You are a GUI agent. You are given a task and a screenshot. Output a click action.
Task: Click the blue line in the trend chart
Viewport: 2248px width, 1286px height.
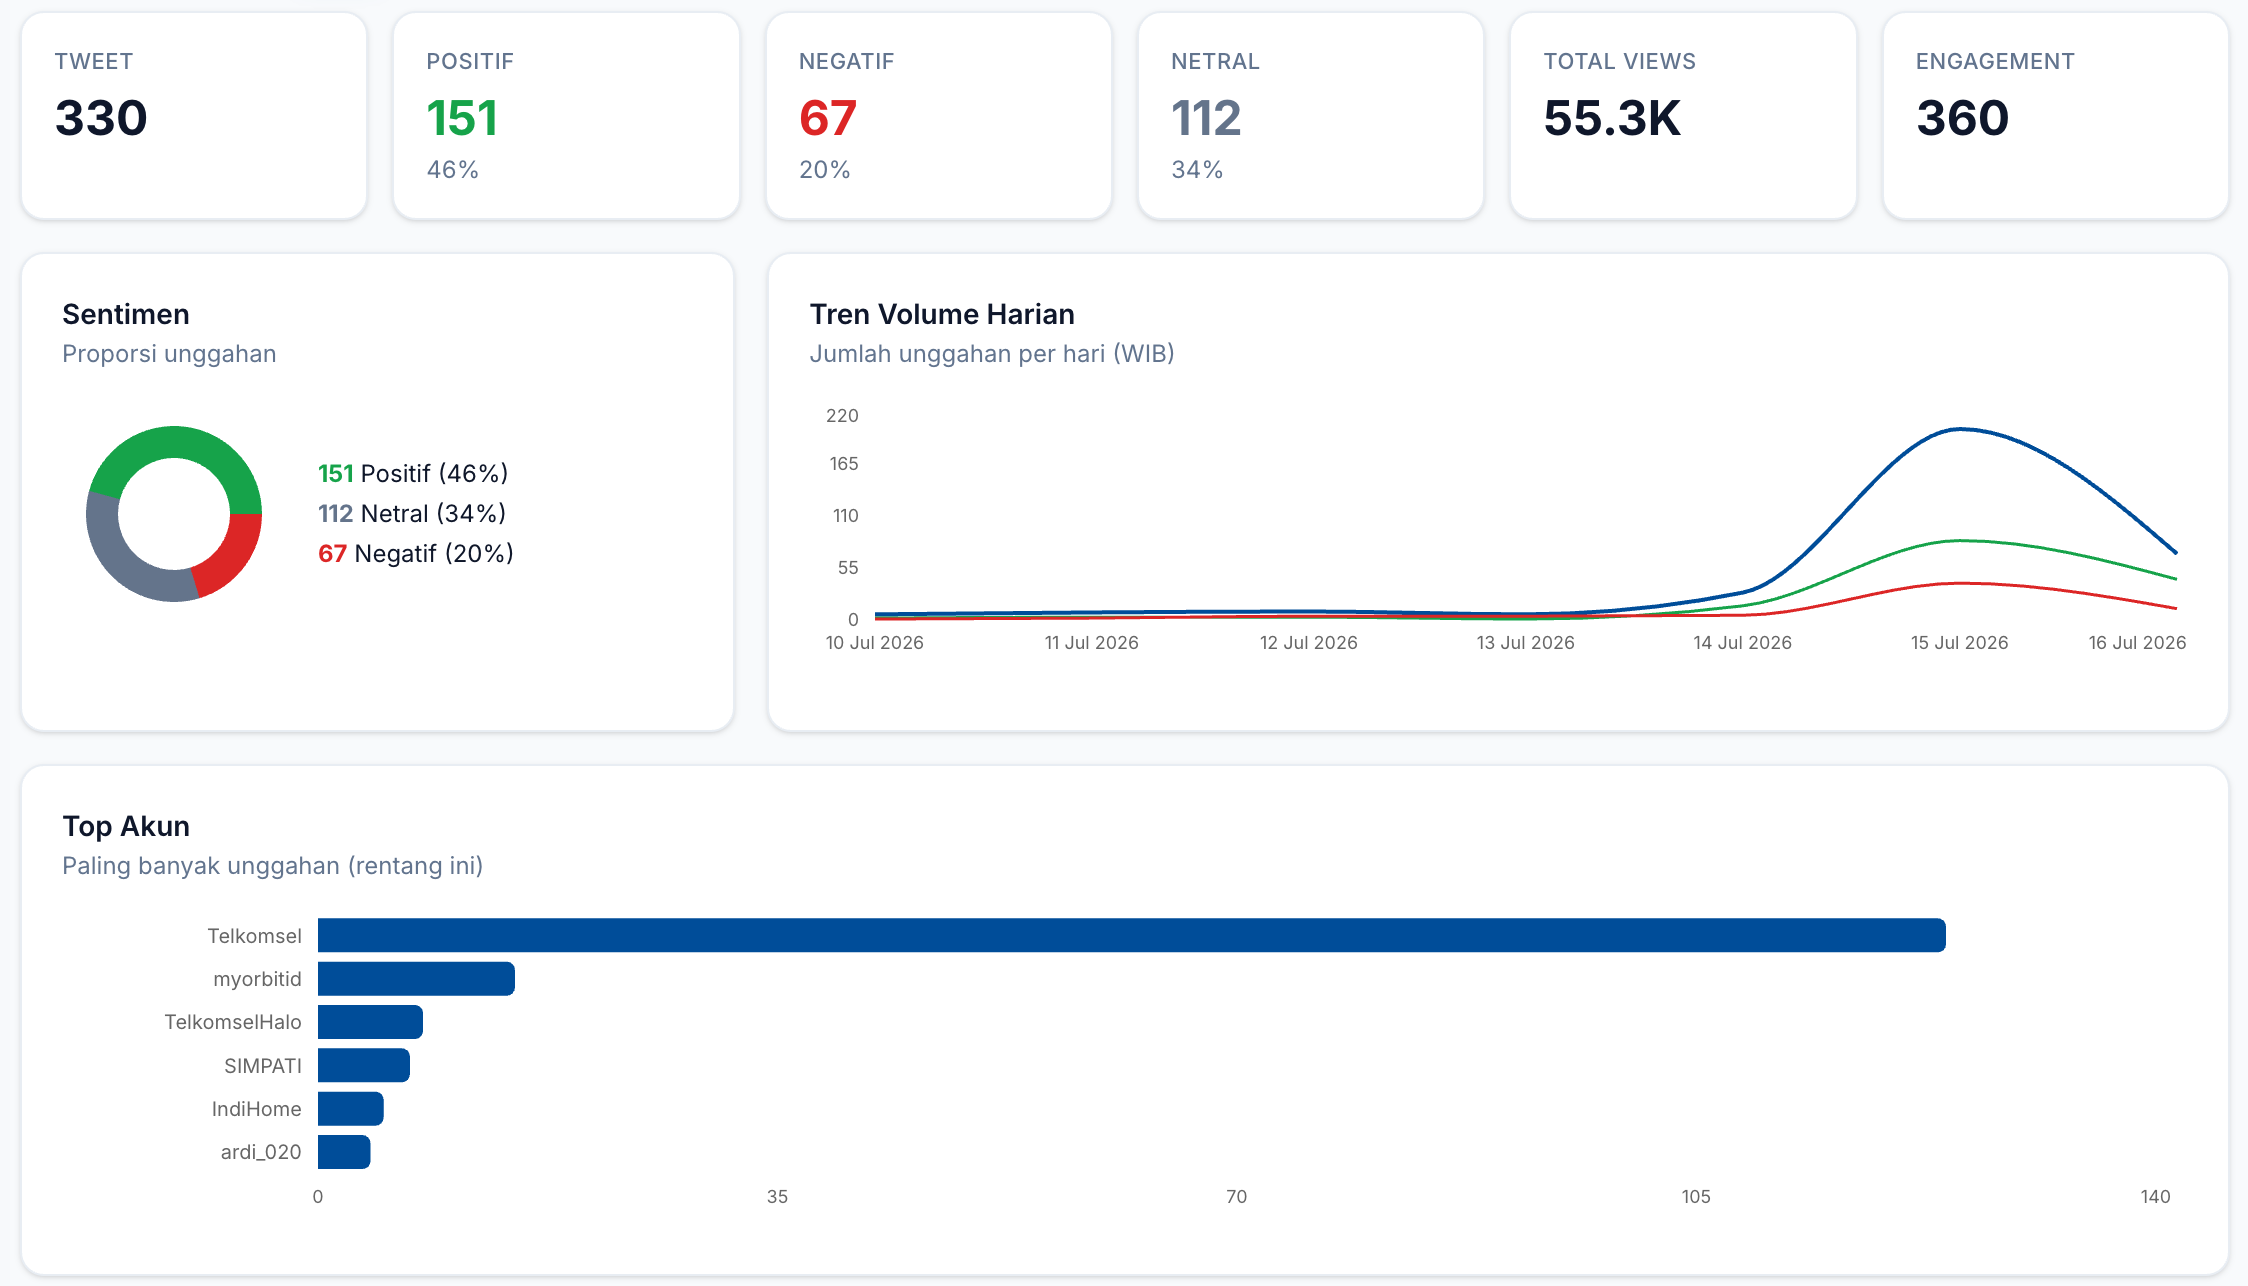1961,430
